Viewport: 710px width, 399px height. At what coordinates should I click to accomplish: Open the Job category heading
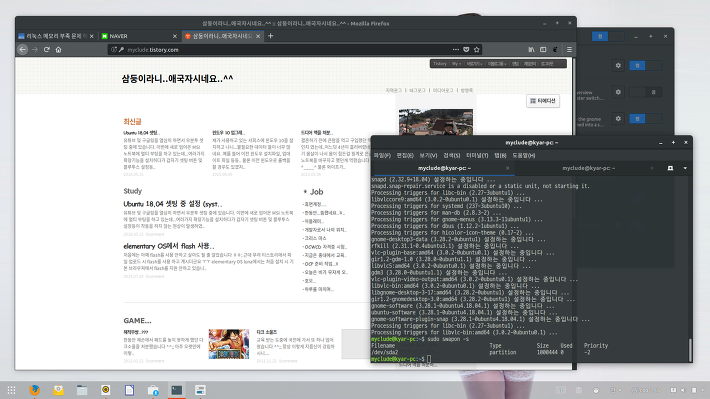coord(316,192)
